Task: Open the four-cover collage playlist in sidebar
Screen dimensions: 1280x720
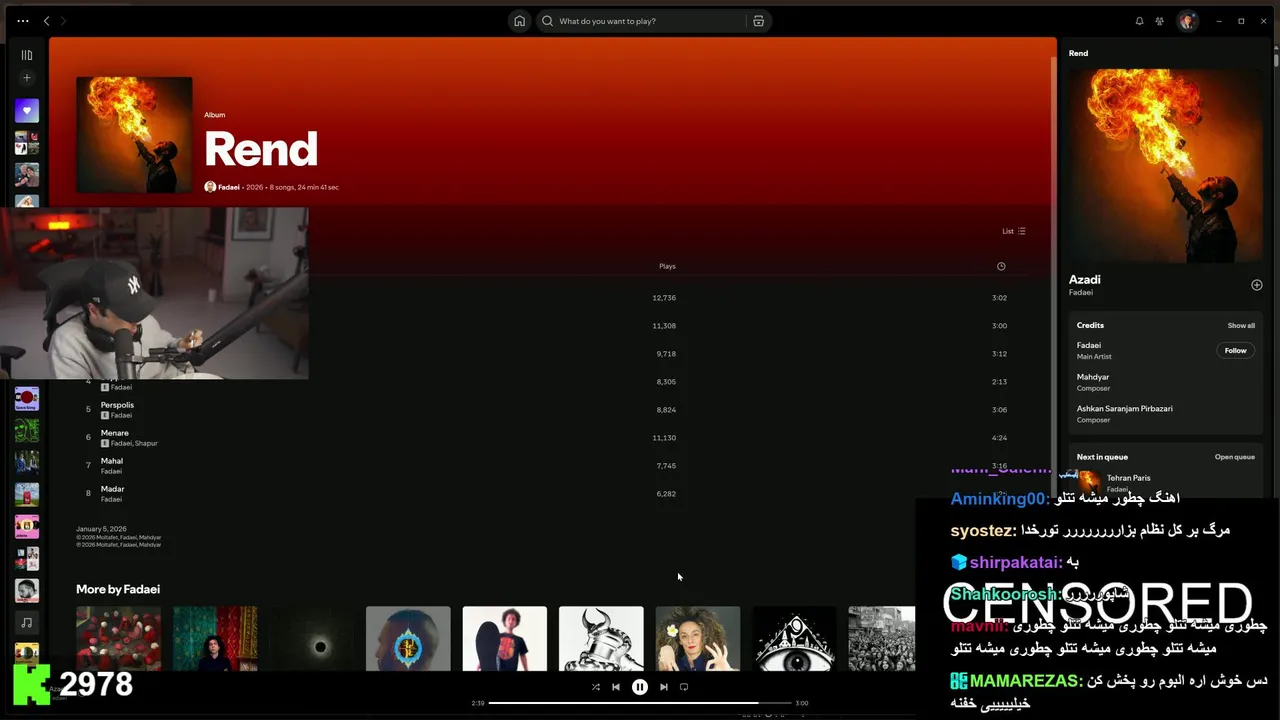Action: pyautogui.click(x=27, y=143)
